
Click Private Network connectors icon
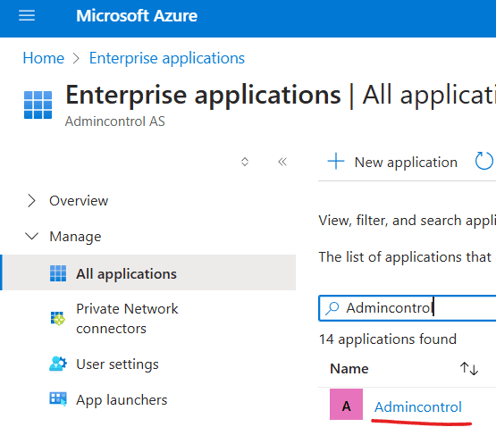(58, 319)
